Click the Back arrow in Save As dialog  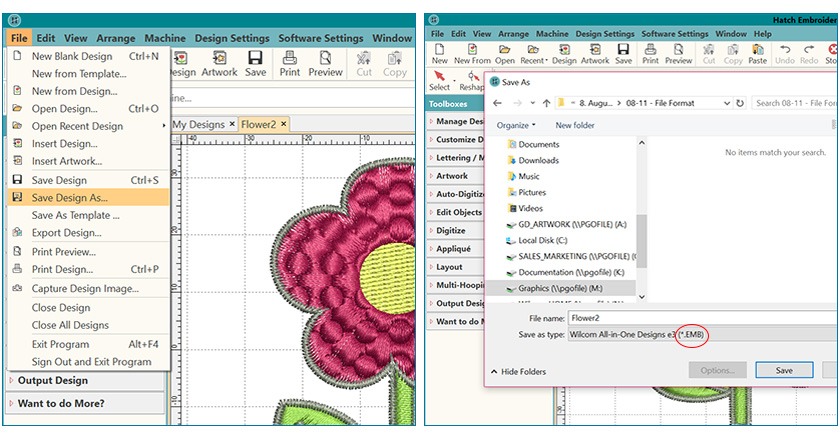[x=497, y=103]
